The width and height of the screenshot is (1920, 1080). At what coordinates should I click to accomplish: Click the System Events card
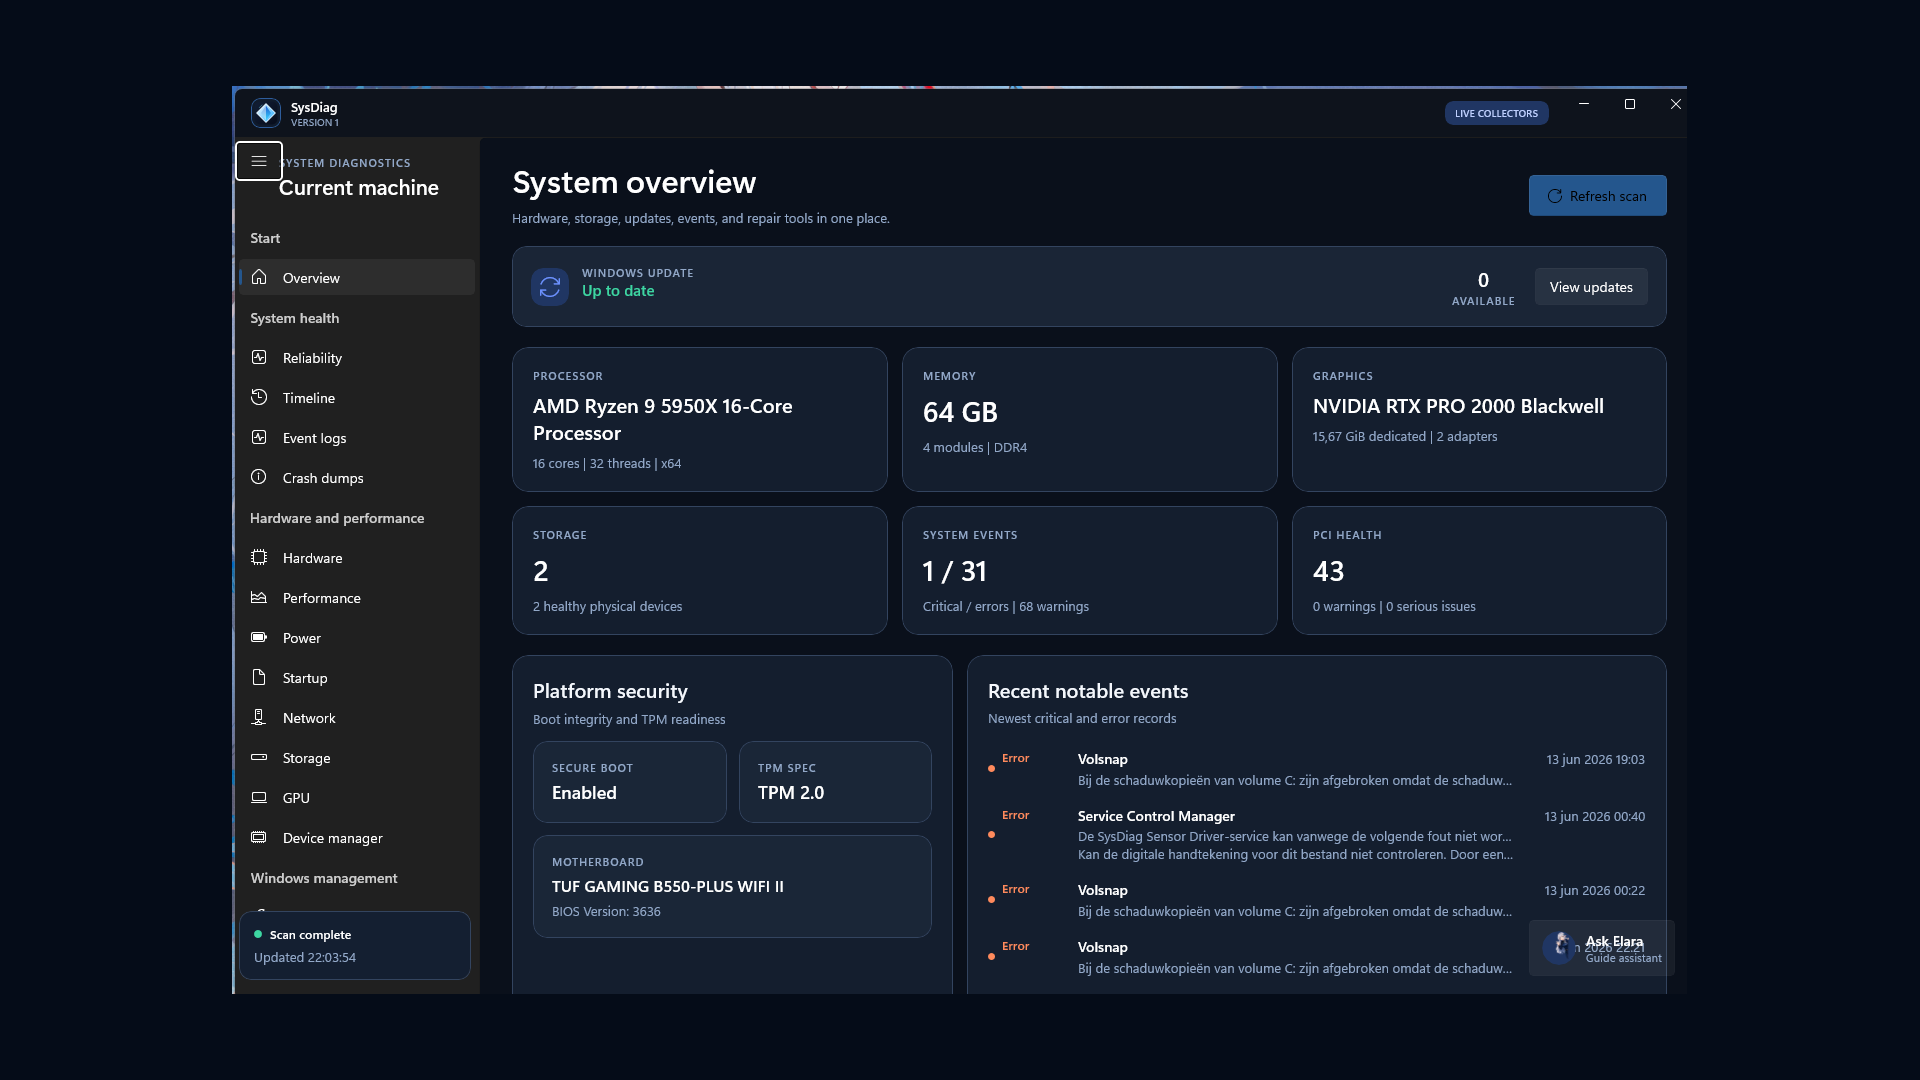click(x=1089, y=570)
